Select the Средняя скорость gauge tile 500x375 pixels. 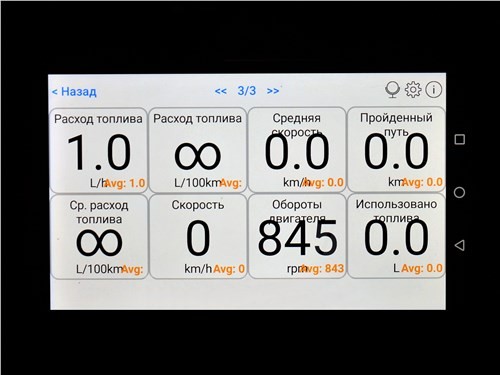point(297,150)
